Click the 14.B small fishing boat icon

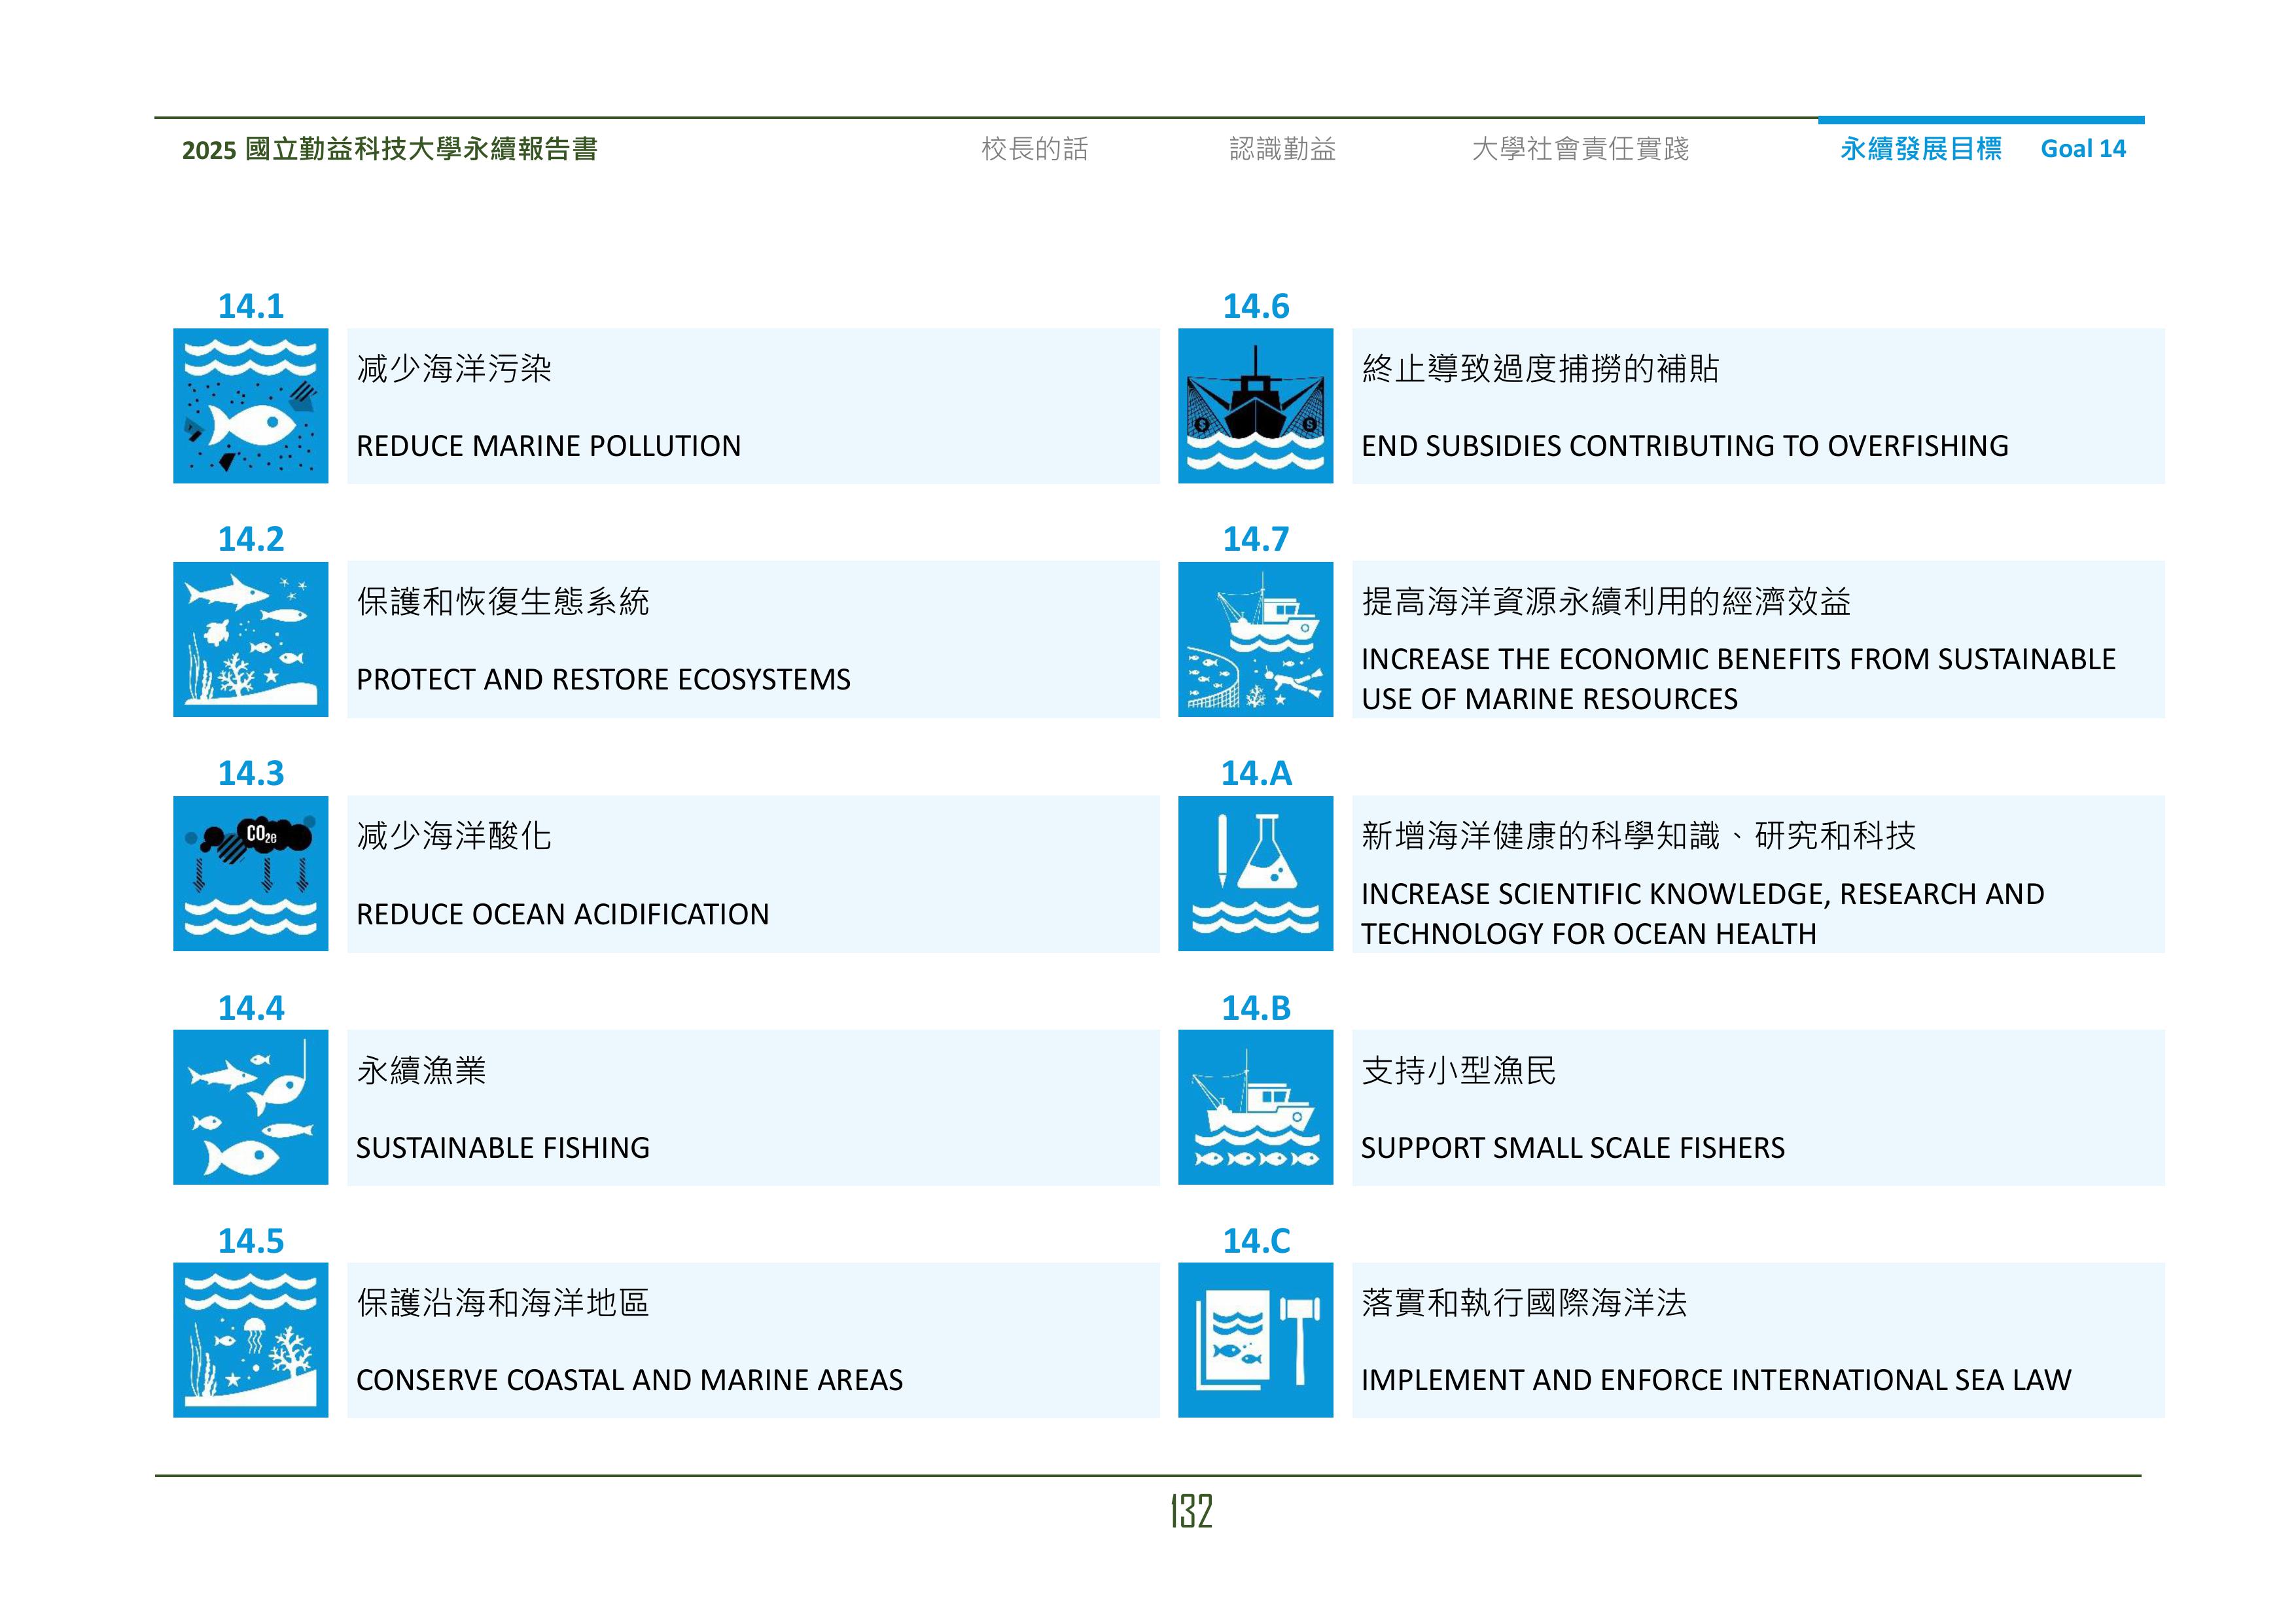point(1255,1107)
